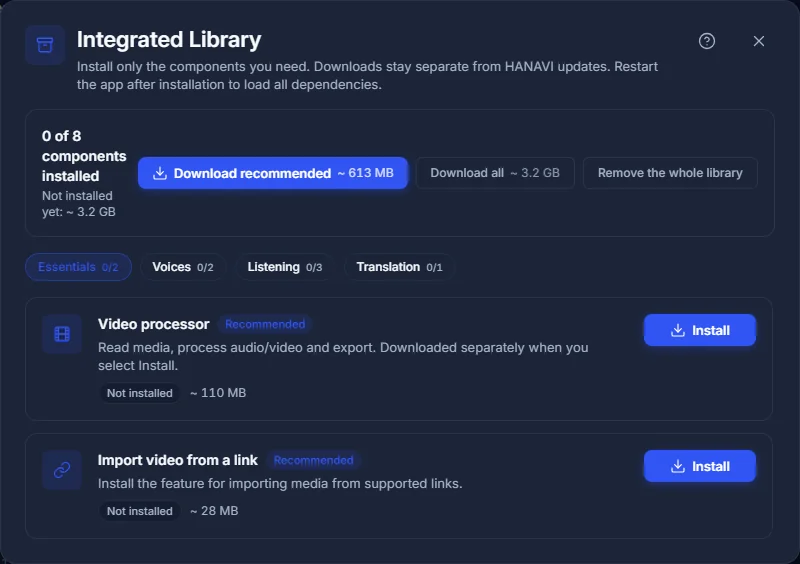
Task: Click the 'Install only the components you need' description
Action: click(x=367, y=76)
